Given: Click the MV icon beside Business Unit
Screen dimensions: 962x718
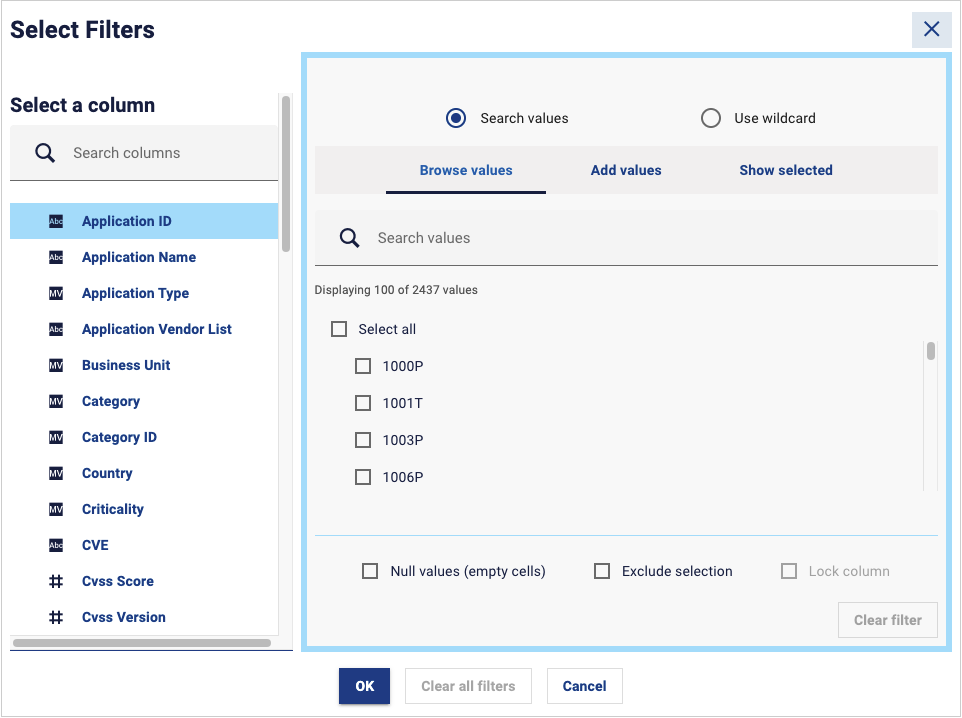Looking at the screenshot, I should [56, 365].
